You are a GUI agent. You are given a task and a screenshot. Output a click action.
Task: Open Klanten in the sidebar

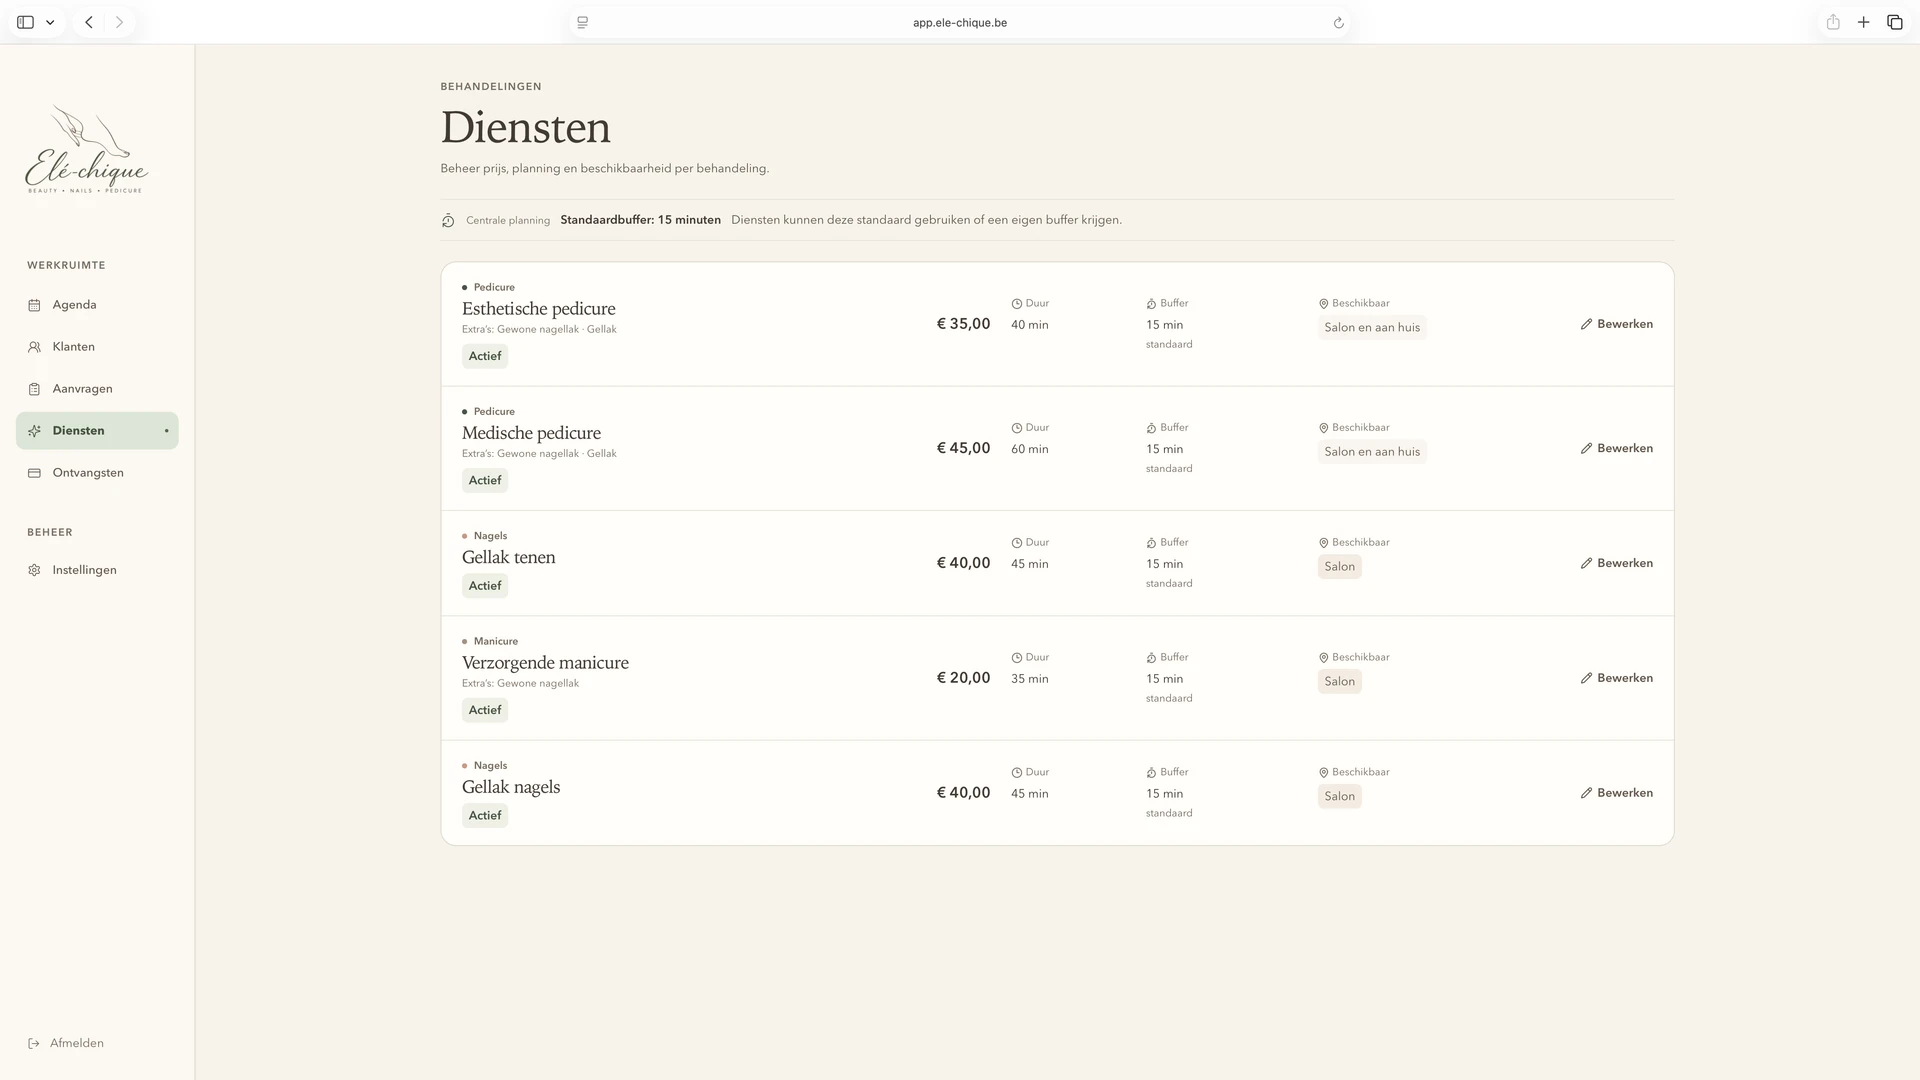tap(97, 347)
